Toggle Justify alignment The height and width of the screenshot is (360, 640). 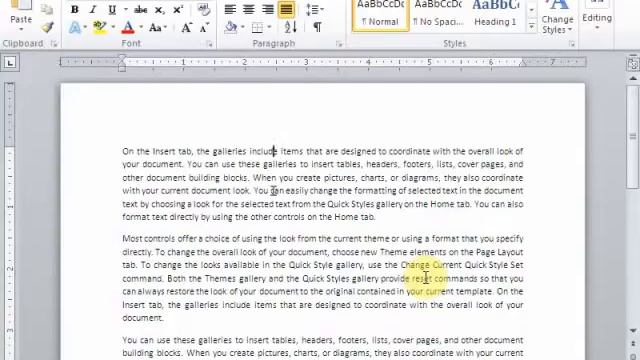286,9
